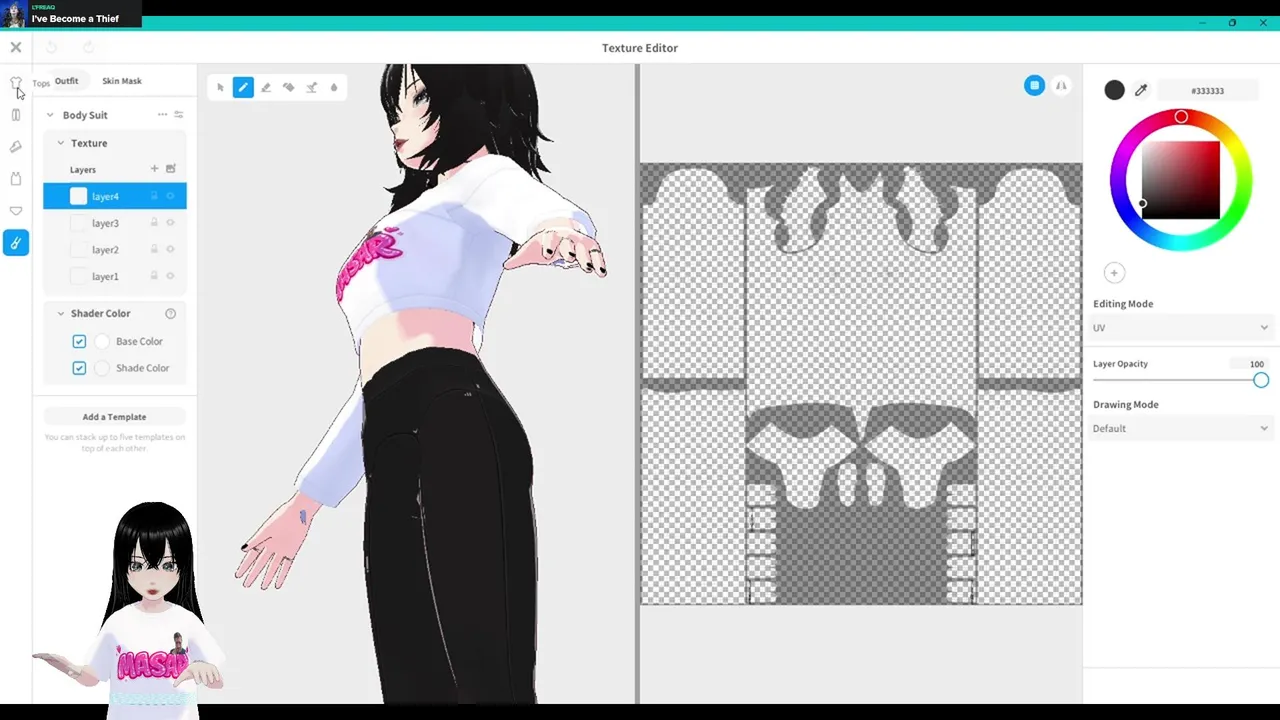Switch to the Outfit tab
Image resolution: width=1280 pixels, height=720 pixels.
click(x=66, y=81)
